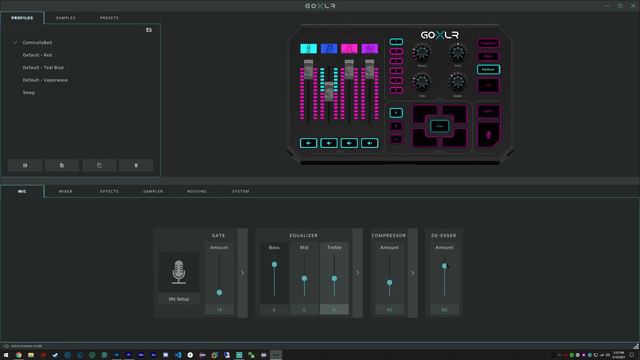Click the Equalizer Treble slider handle
This screenshot has width=640, height=360.
point(334,278)
